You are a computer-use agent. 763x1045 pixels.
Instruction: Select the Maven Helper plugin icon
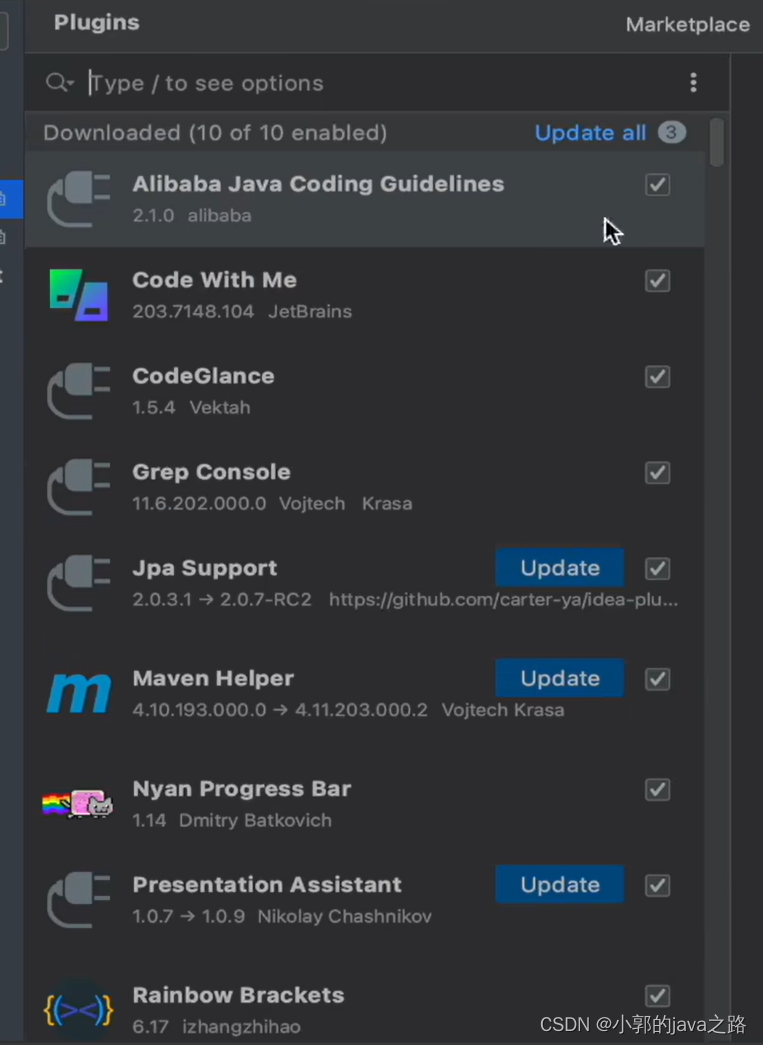tap(79, 693)
